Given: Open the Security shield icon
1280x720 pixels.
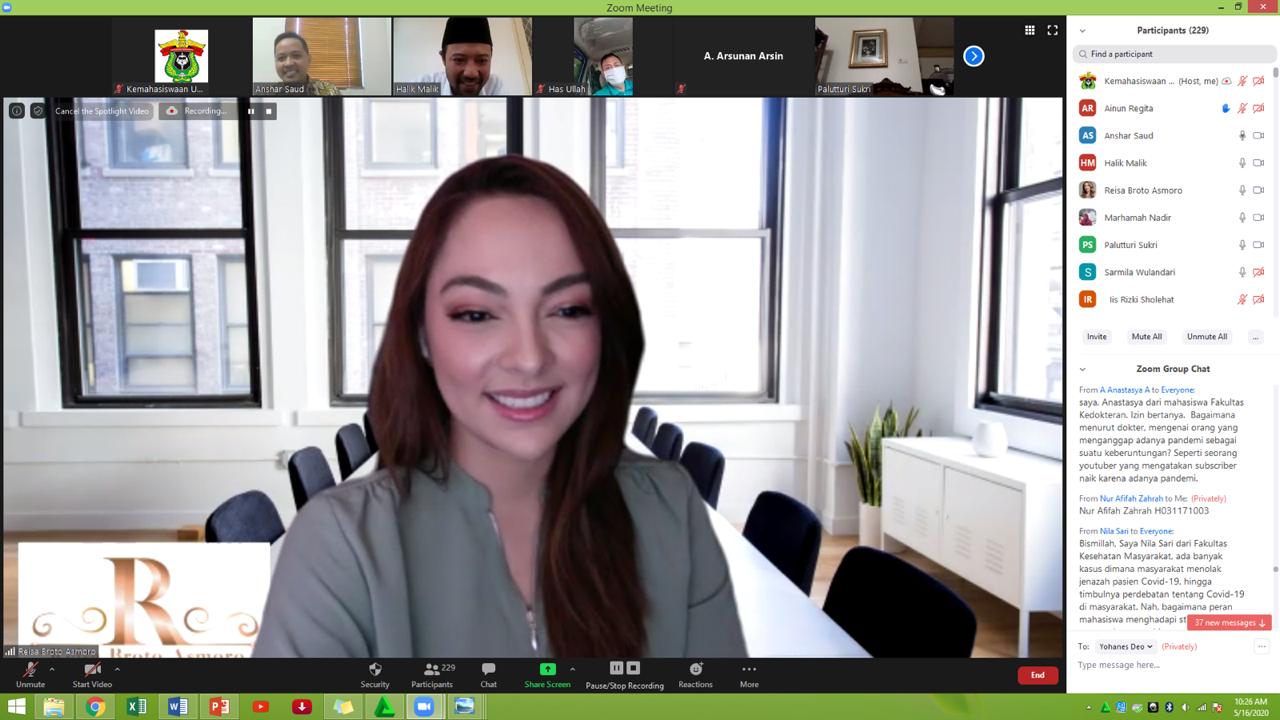Looking at the screenshot, I should (375, 670).
